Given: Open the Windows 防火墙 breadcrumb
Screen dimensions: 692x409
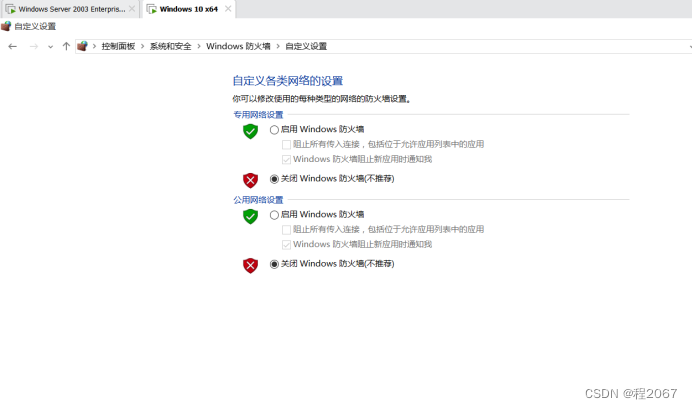Looking at the screenshot, I should click(238, 46).
